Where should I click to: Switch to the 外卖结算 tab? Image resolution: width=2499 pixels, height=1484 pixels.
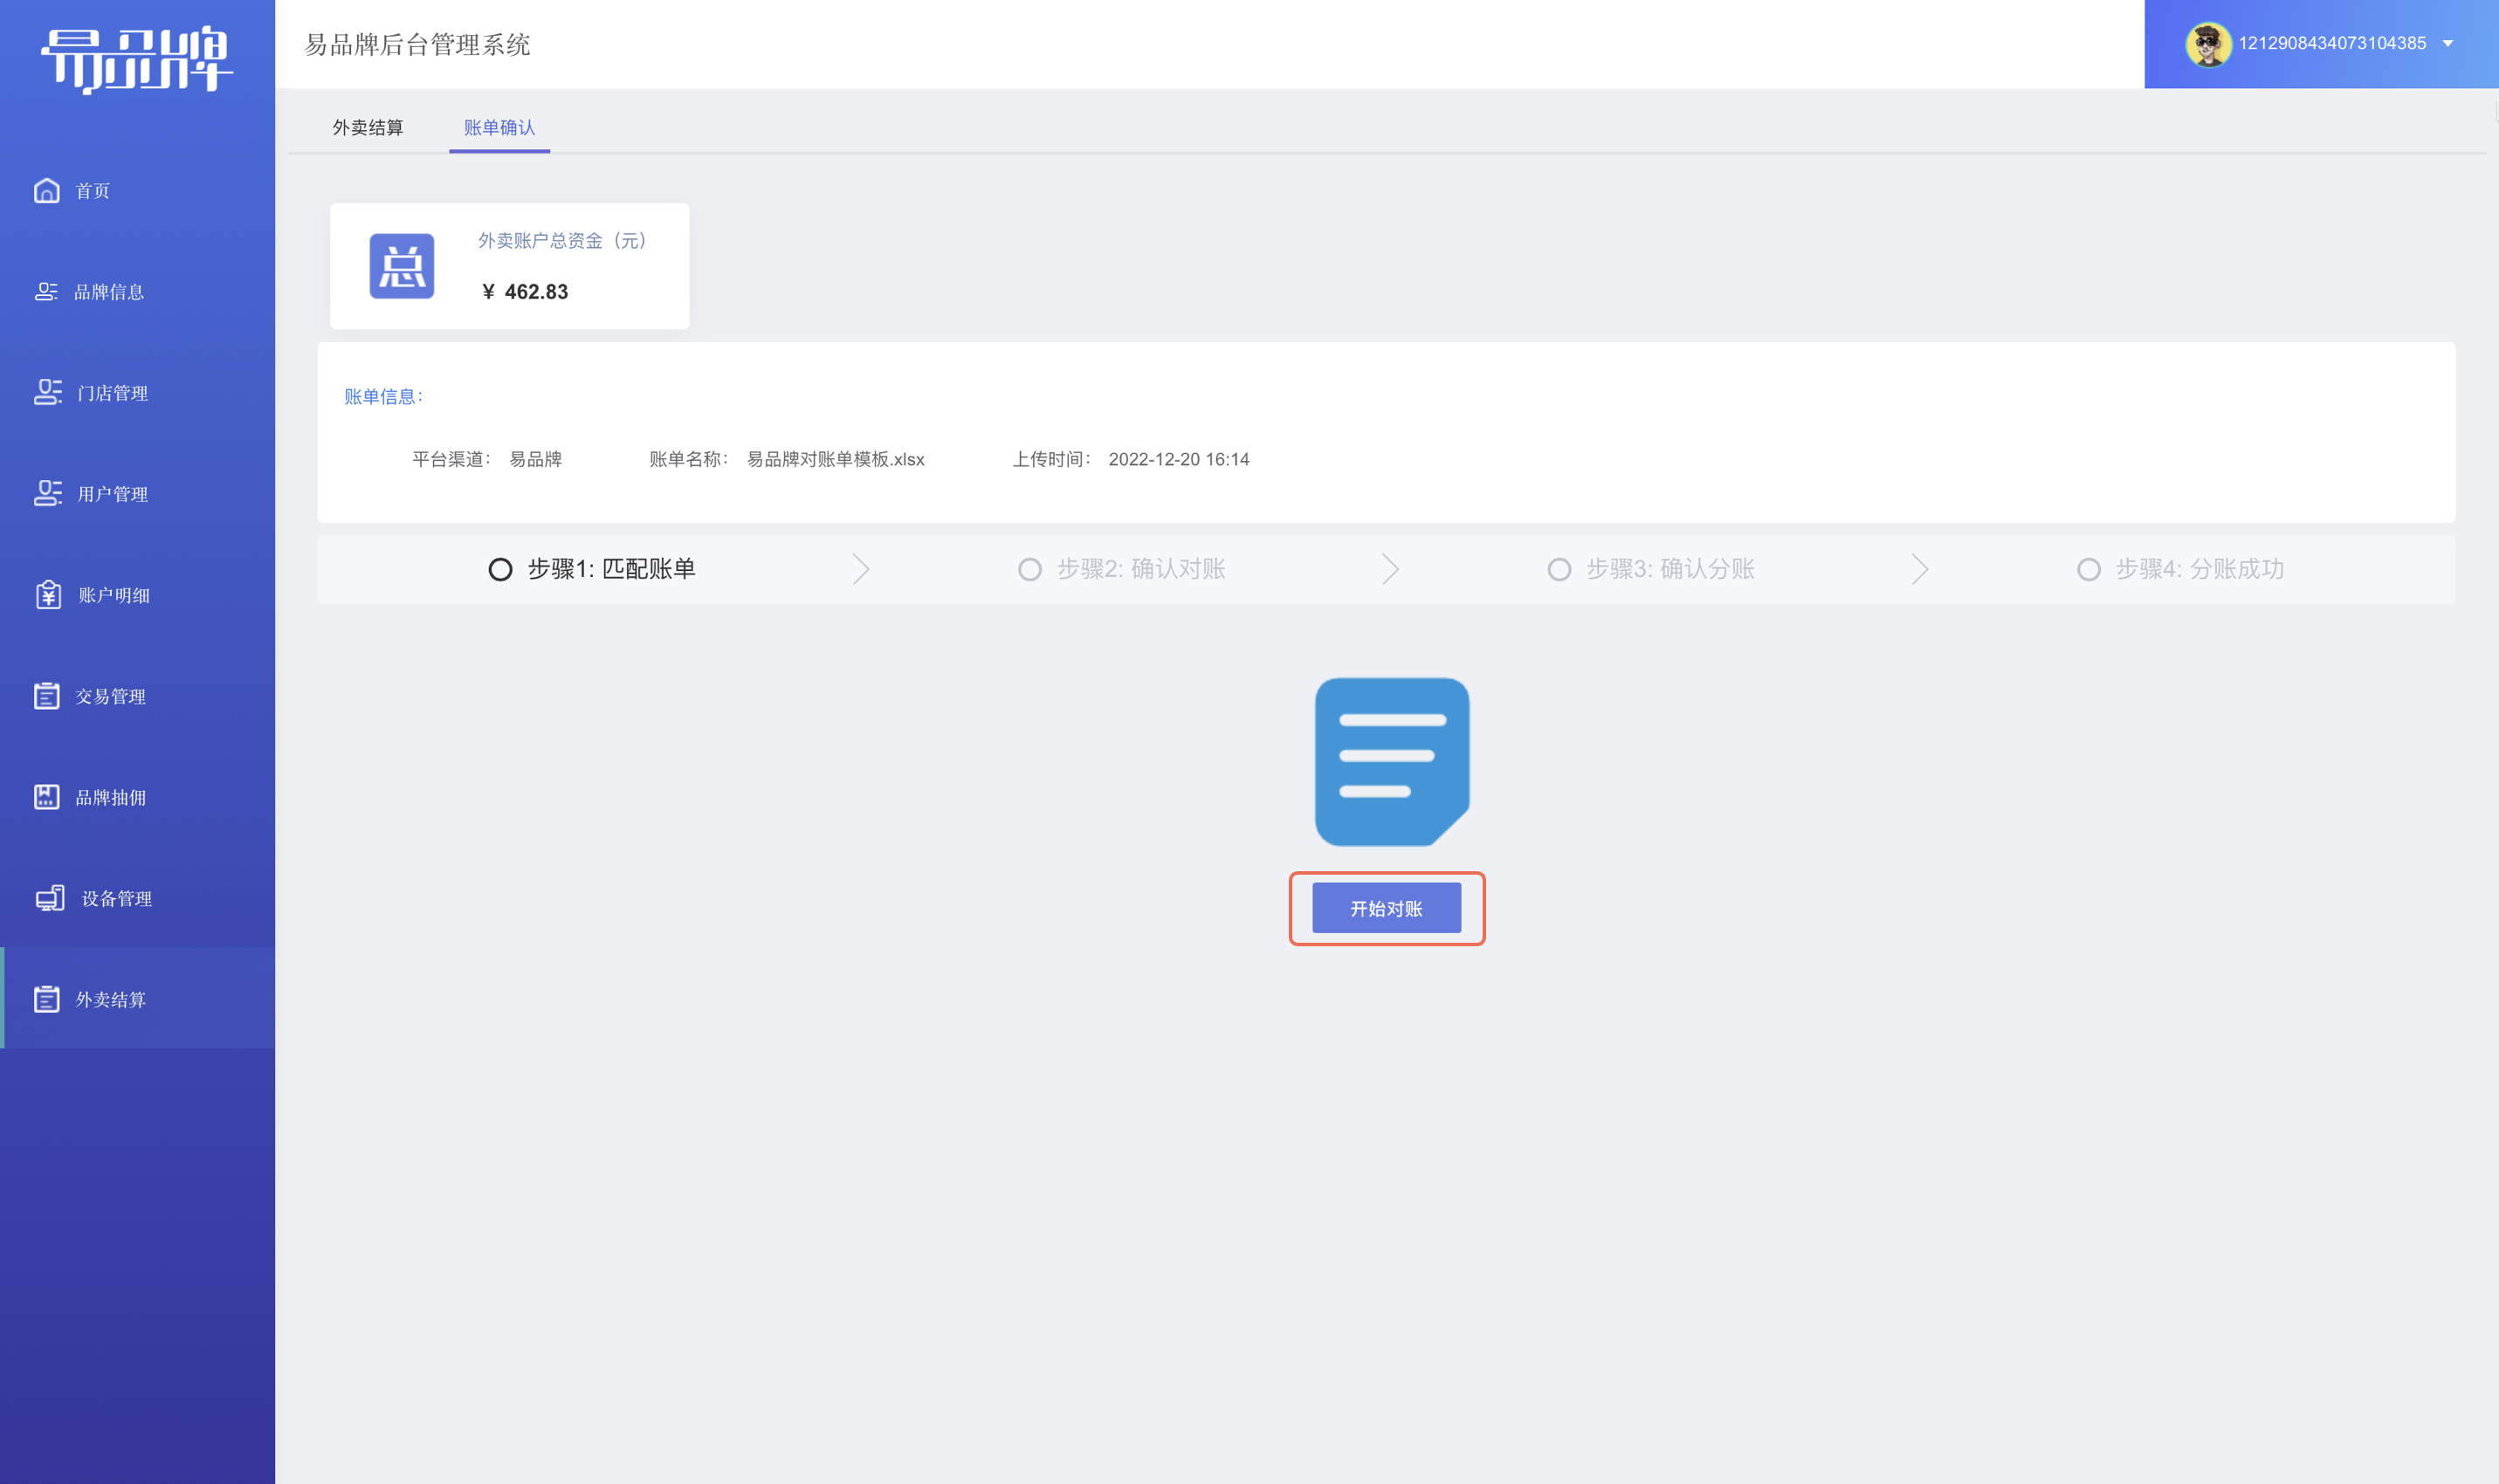click(368, 127)
